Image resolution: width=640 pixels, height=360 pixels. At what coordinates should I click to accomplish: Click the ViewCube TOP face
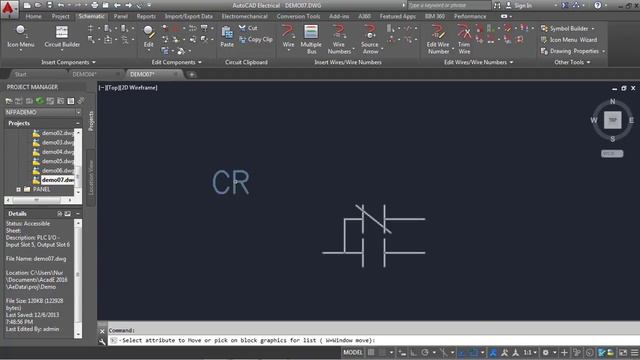click(x=612, y=120)
